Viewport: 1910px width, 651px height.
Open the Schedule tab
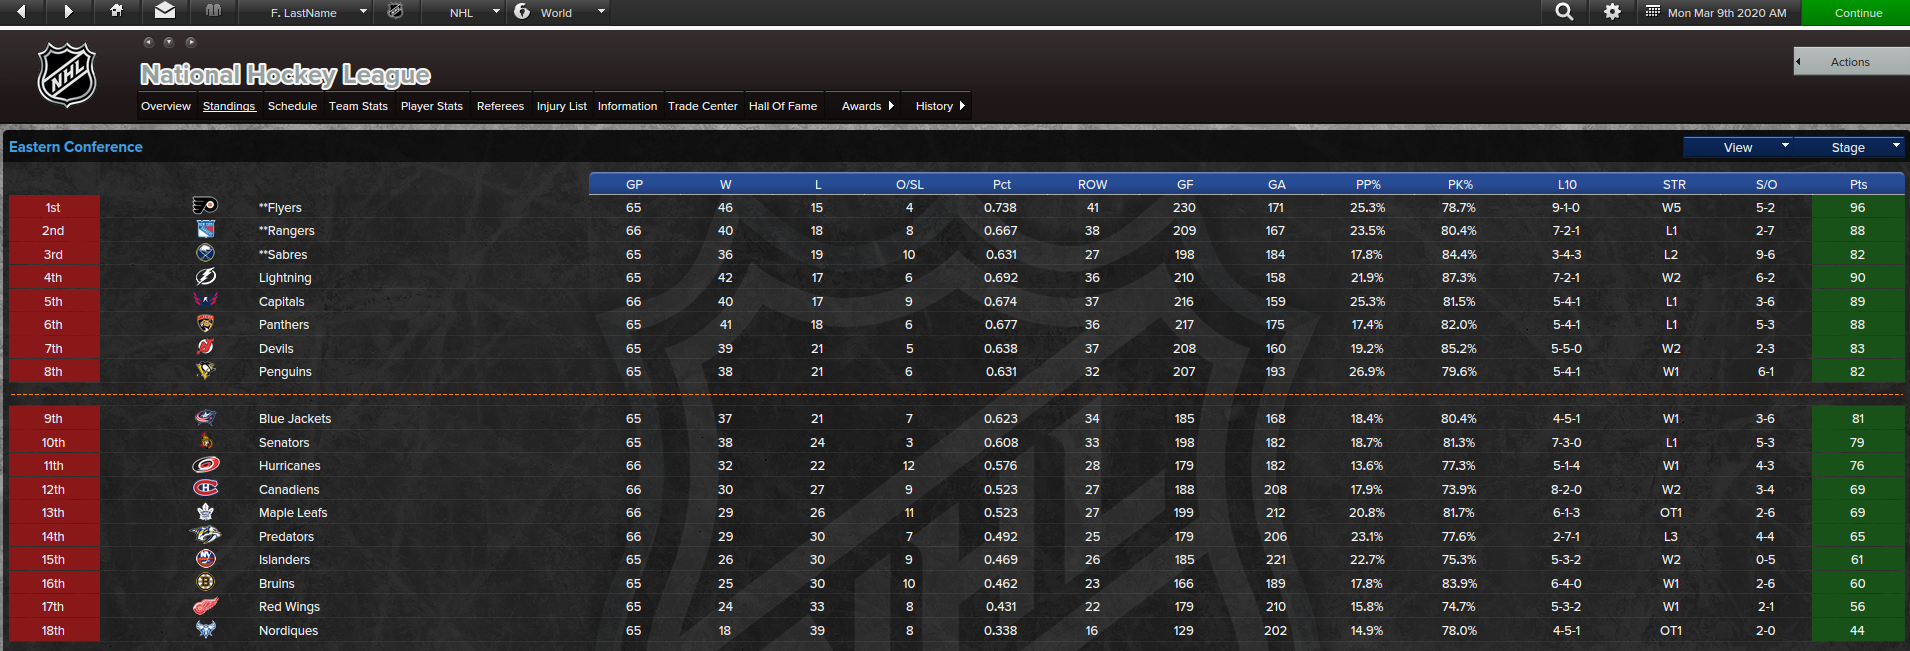pyautogui.click(x=292, y=106)
